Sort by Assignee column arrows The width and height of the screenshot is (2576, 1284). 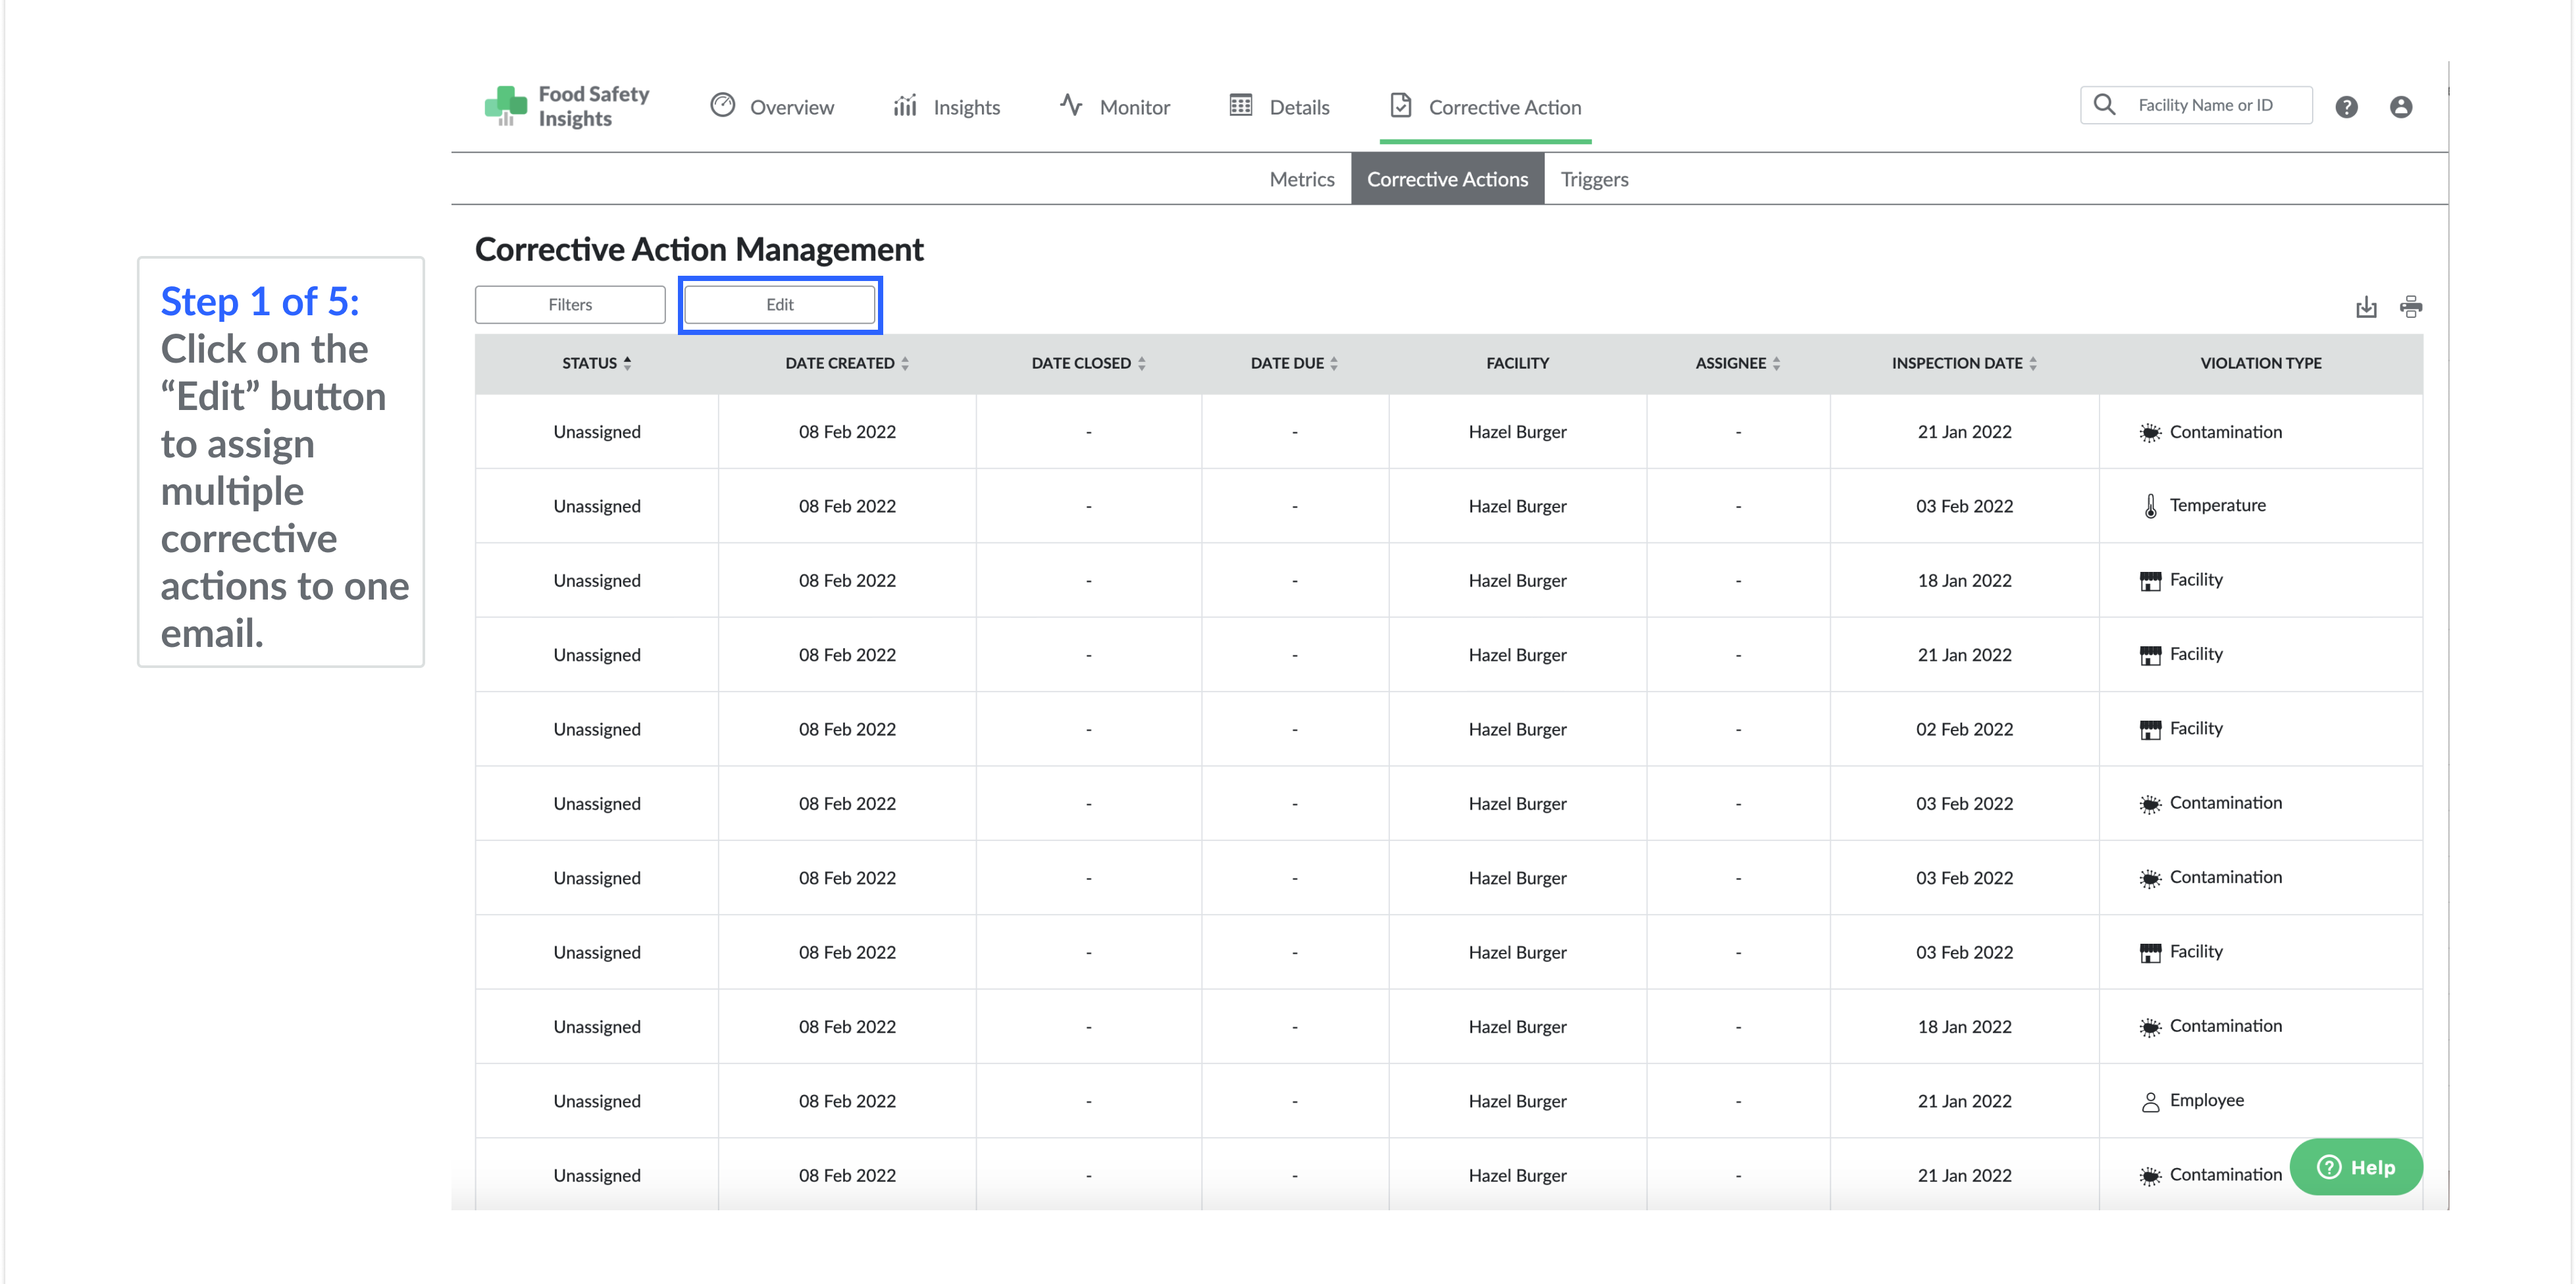pyautogui.click(x=1776, y=363)
